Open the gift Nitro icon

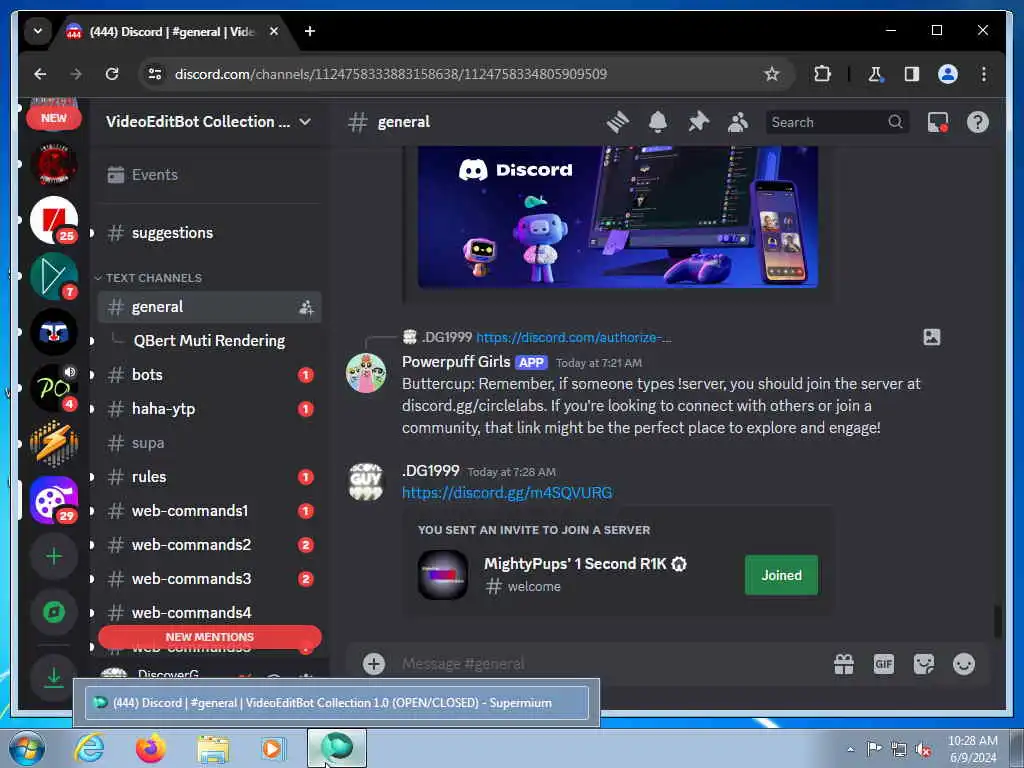point(844,664)
